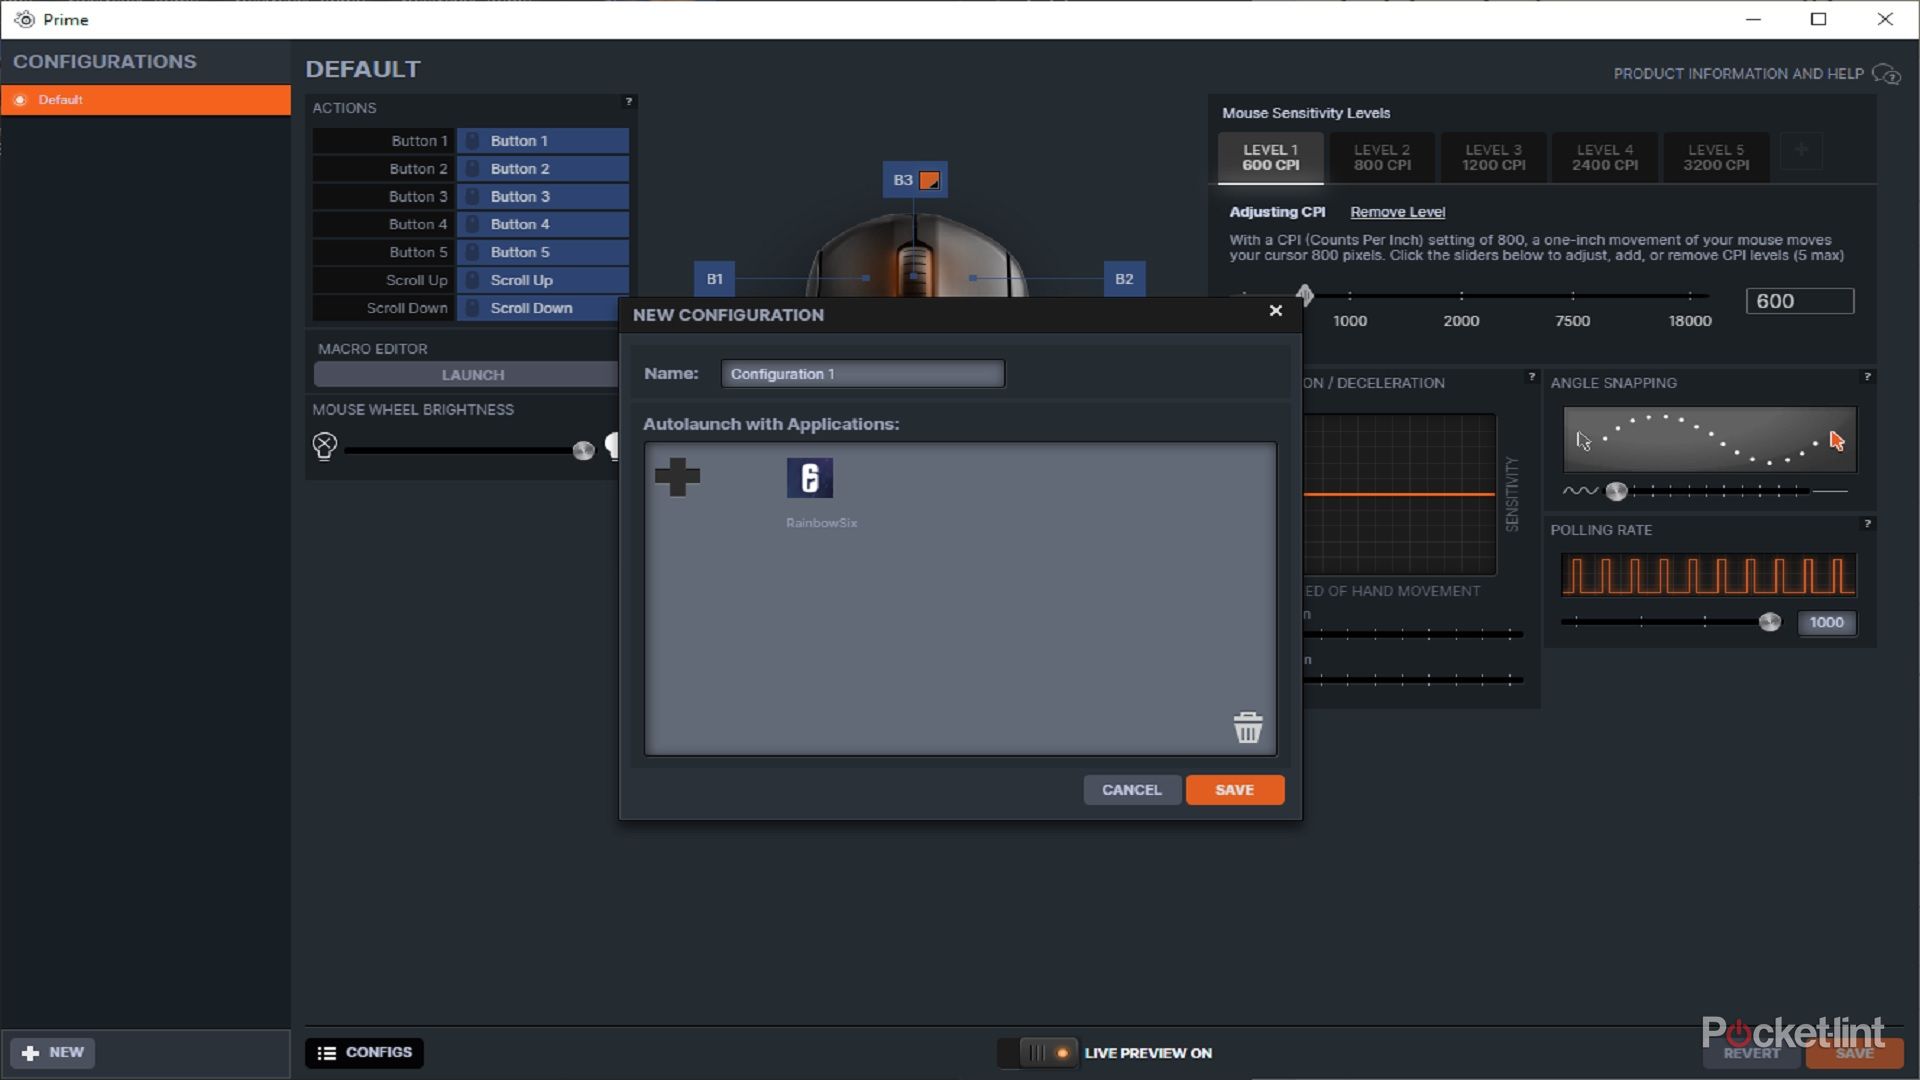Click the configuration Name input field
1920x1080 pixels.
(x=862, y=374)
